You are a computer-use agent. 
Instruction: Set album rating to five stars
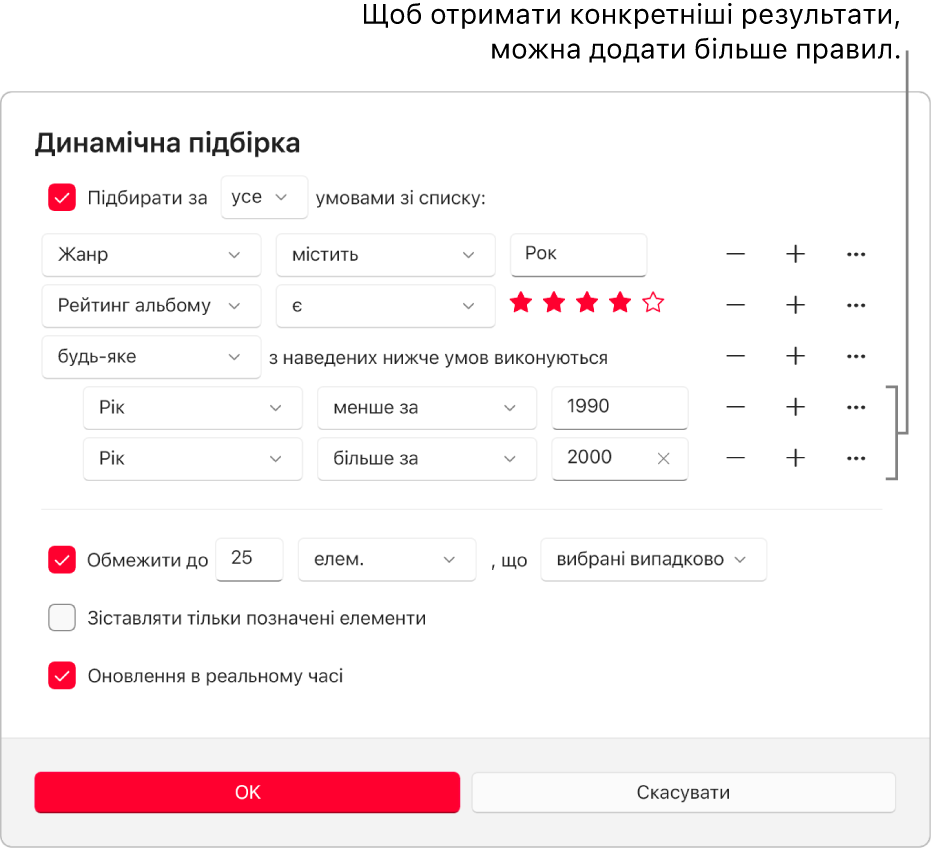pos(652,302)
